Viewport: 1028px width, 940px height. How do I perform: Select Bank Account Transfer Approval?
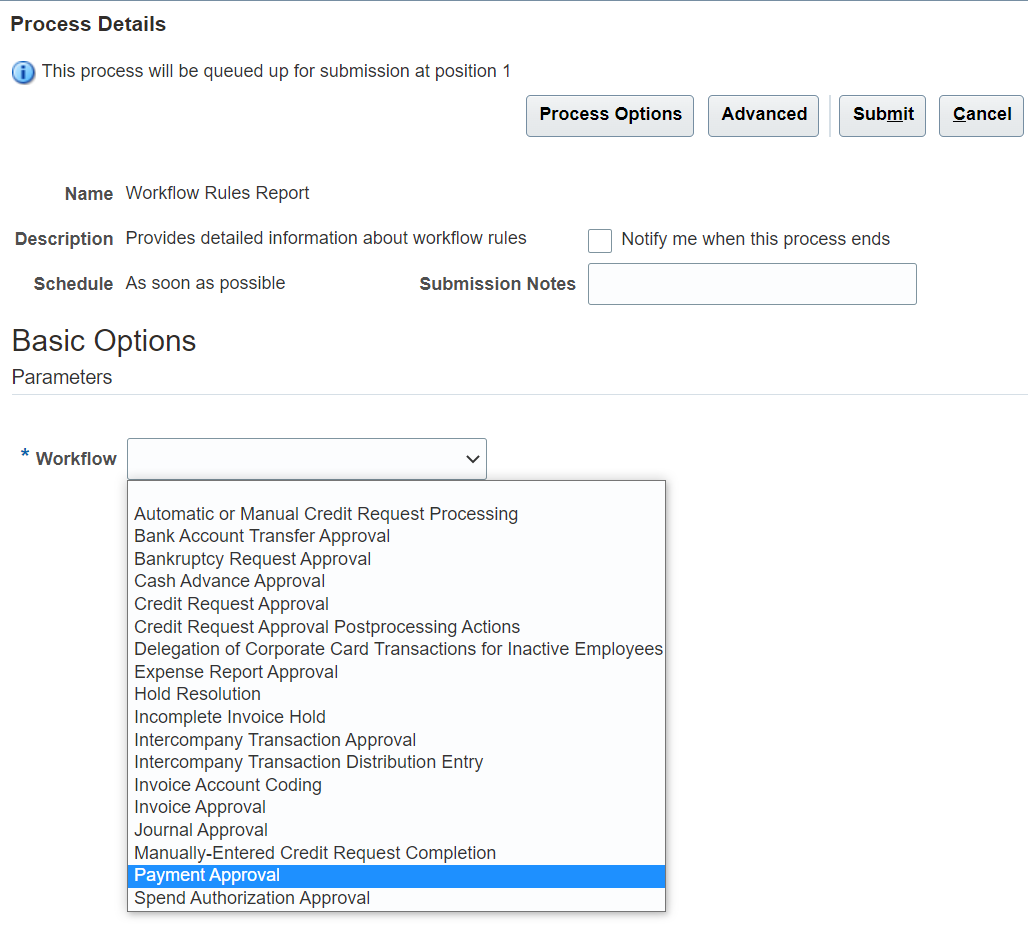tap(262, 536)
